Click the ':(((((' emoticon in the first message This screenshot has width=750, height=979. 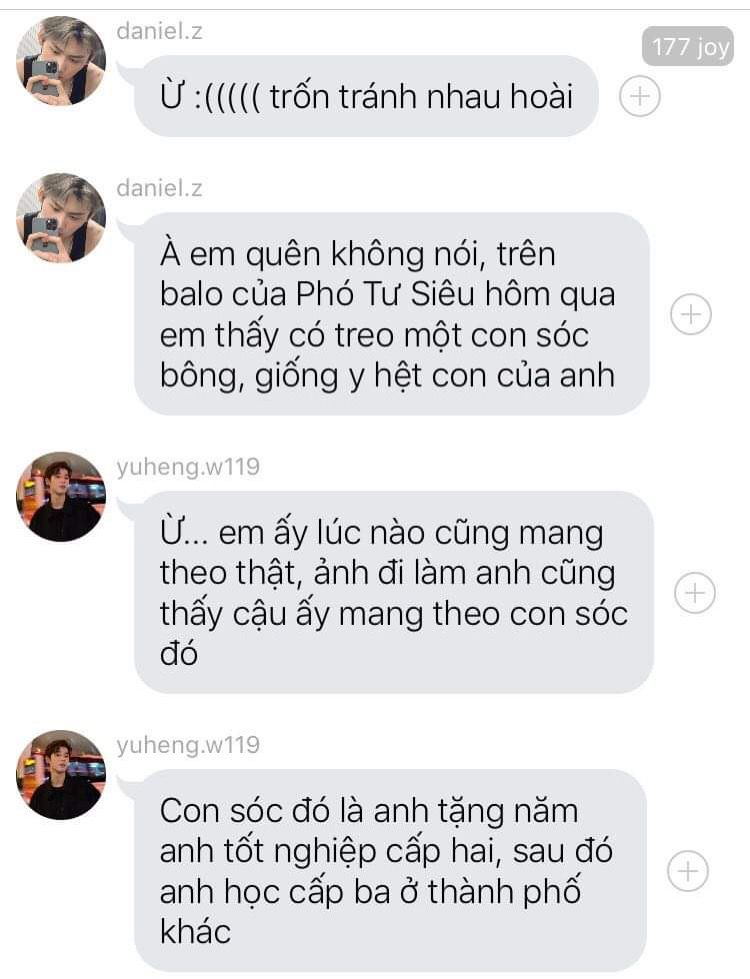pos(228,97)
